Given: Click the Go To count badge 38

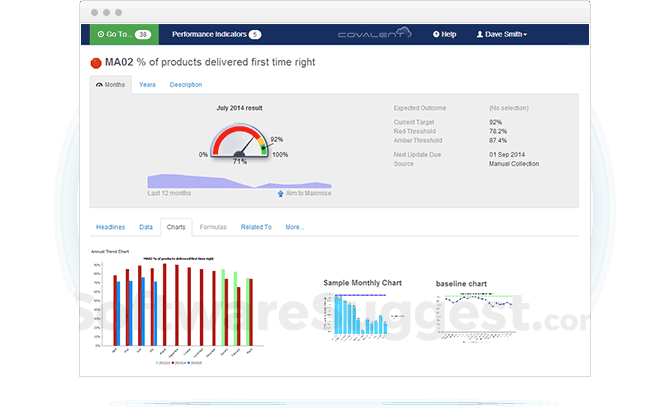Looking at the screenshot, I should click(x=143, y=35).
